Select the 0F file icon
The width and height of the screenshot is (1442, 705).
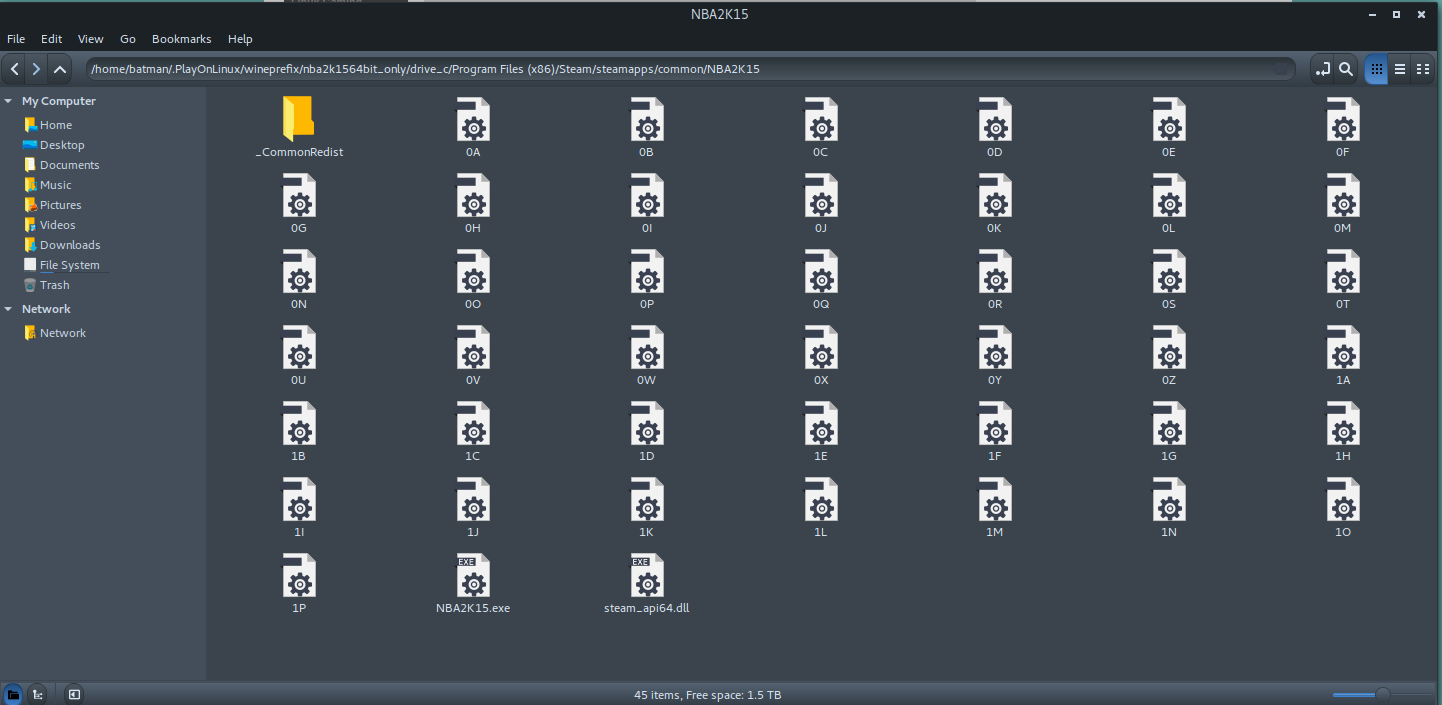[1342, 119]
